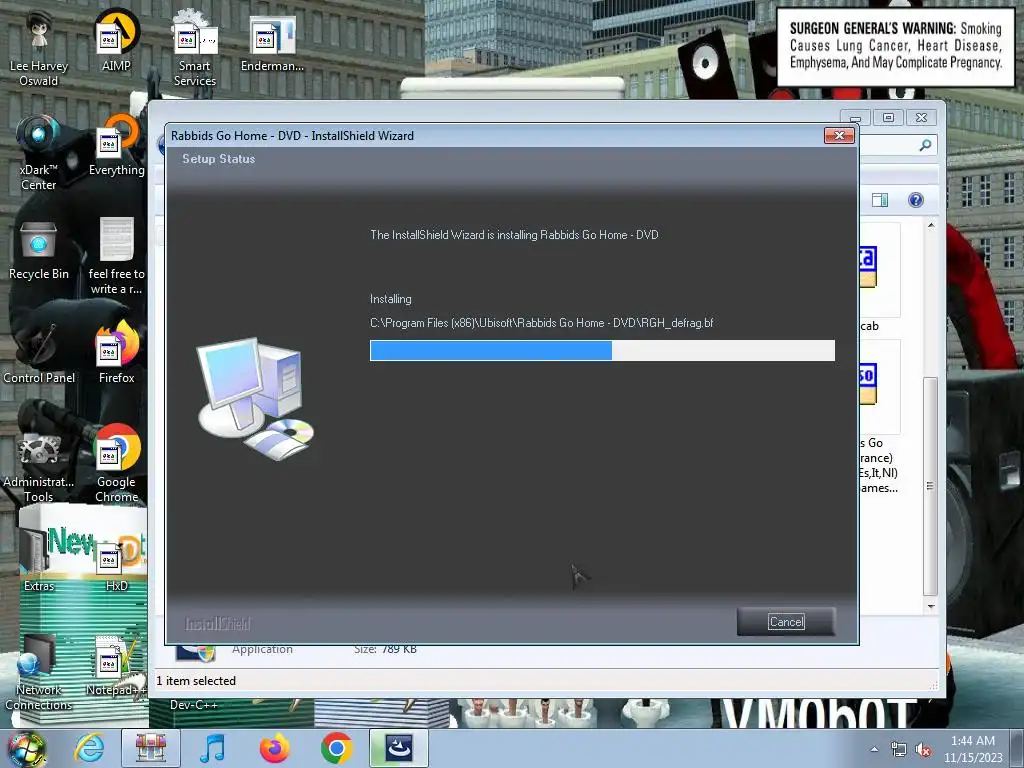Maximize the background Explorer window

coord(888,118)
